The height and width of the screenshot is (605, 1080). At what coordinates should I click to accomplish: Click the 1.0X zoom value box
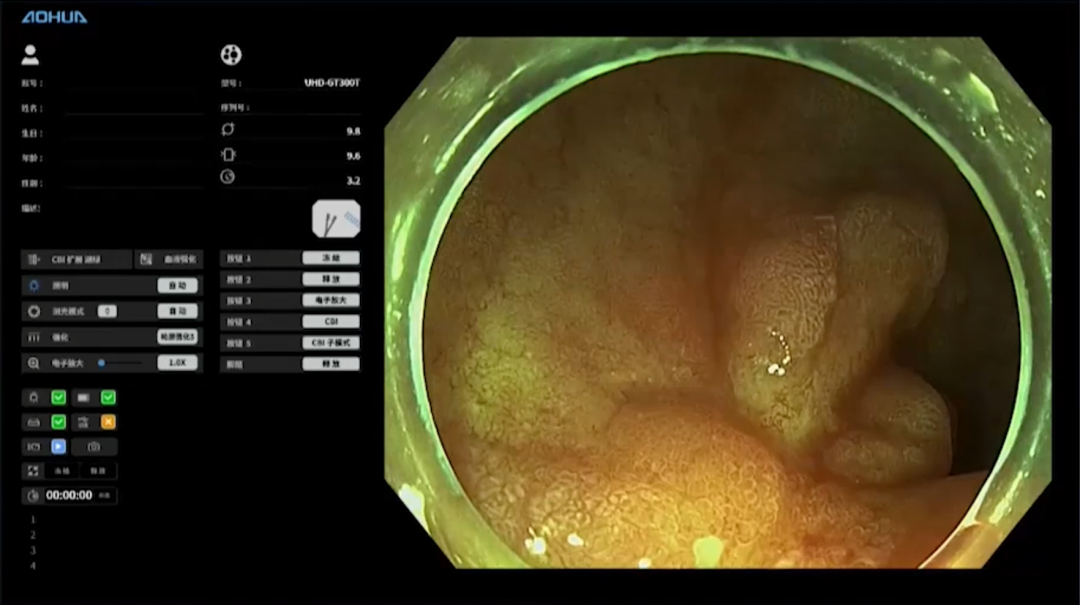177,362
